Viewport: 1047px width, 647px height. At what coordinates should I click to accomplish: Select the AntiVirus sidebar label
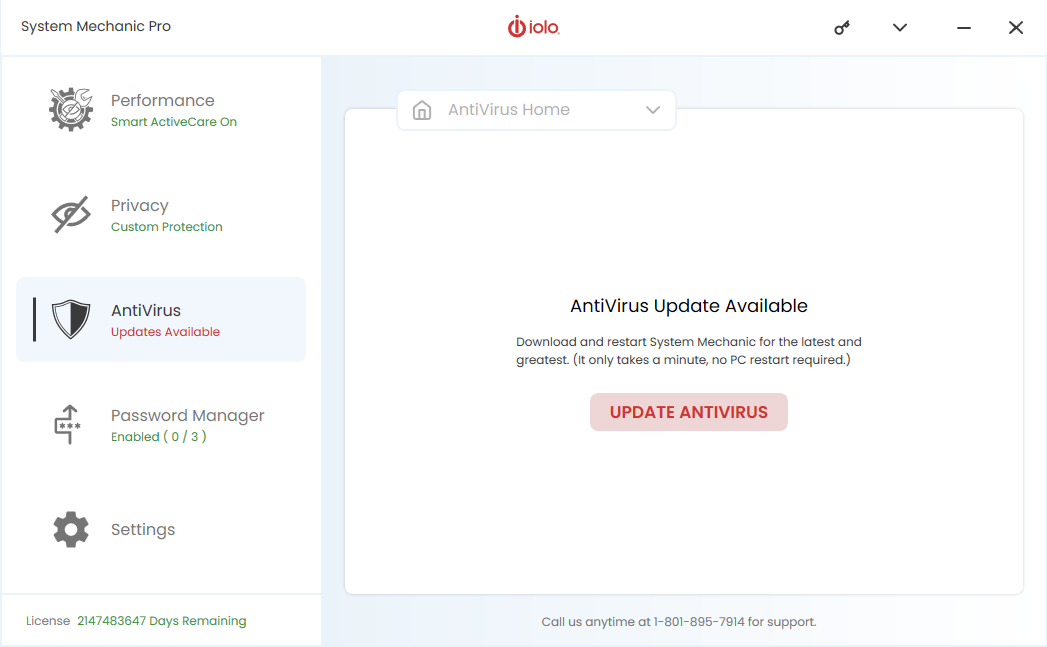click(146, 310)
